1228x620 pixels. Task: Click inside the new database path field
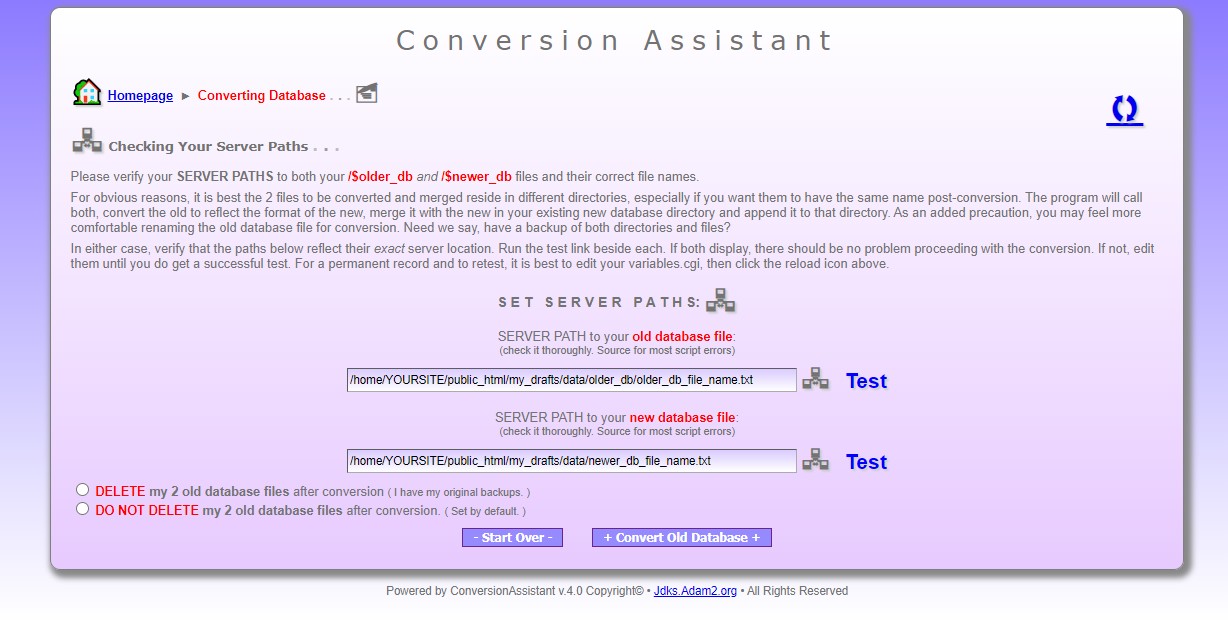[570, 460]
